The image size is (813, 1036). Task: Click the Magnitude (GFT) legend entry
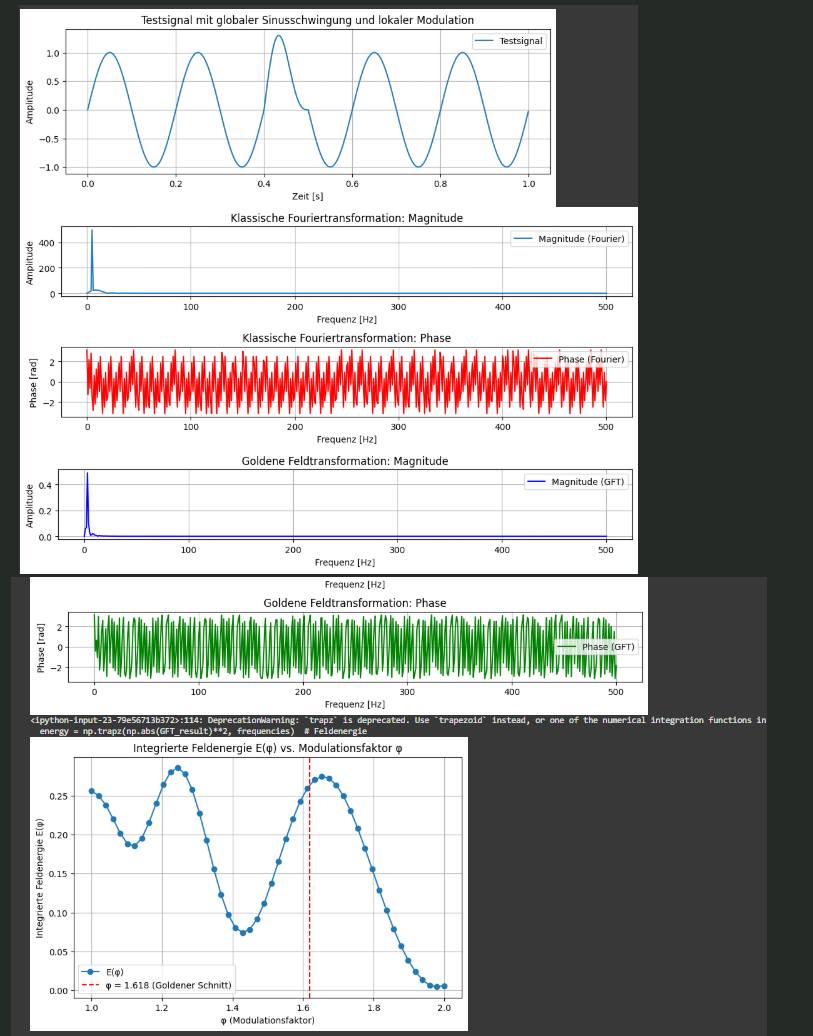coord(575,482)
